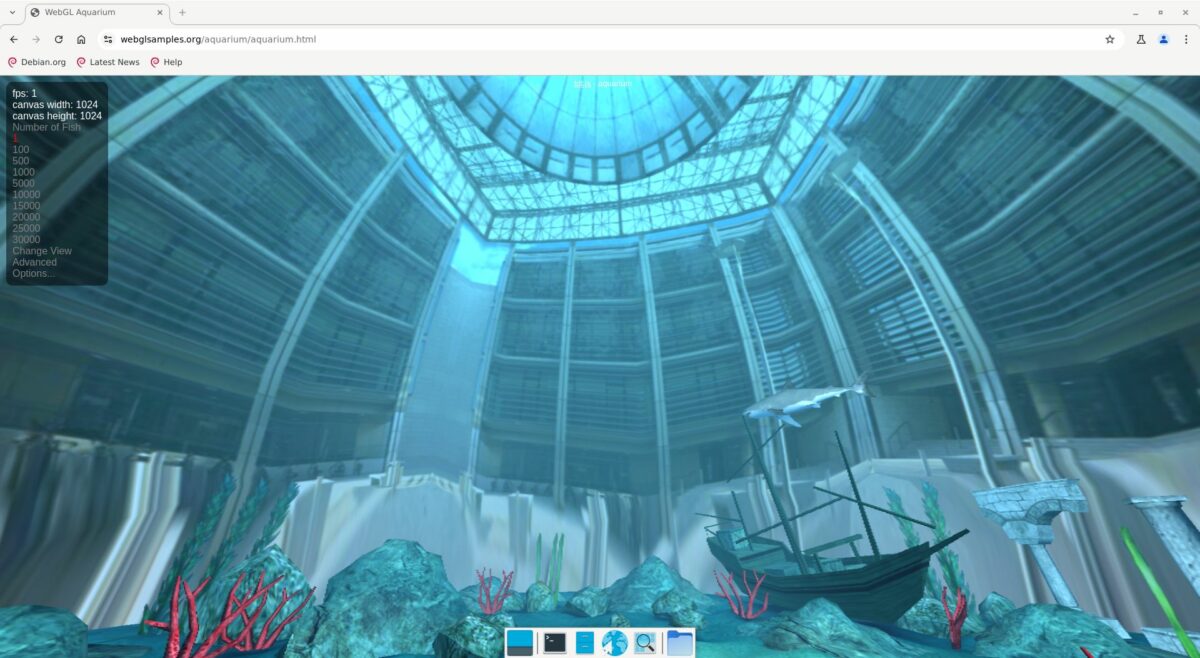This screenshot has width=1200, height=658.
Task: Open the Chrome profile avatar
Action: tap(1163, 39)
